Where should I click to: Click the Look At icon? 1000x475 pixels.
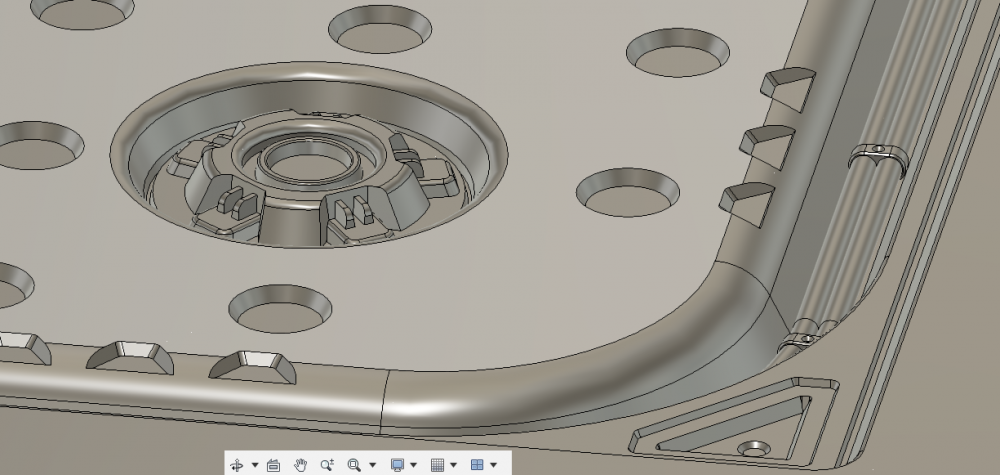pos(274,465)
